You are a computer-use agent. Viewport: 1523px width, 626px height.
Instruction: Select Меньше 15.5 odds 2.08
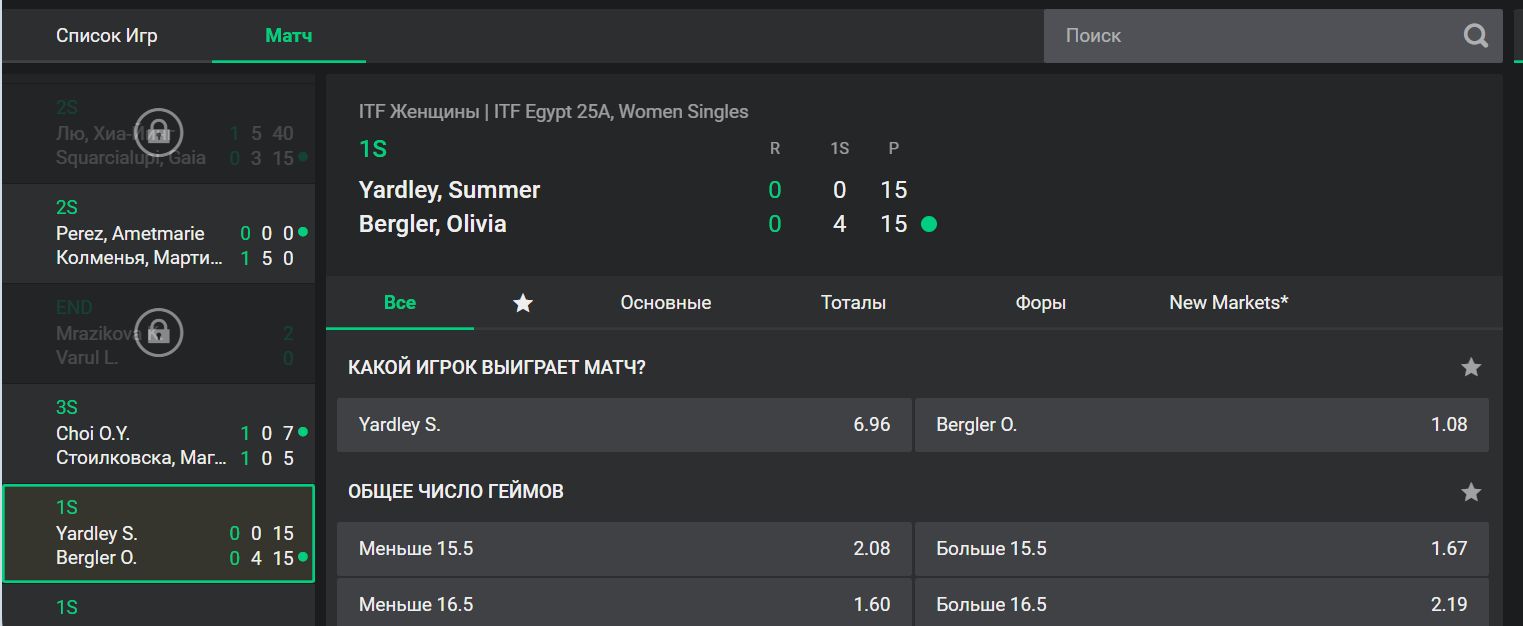pos(624,548)
